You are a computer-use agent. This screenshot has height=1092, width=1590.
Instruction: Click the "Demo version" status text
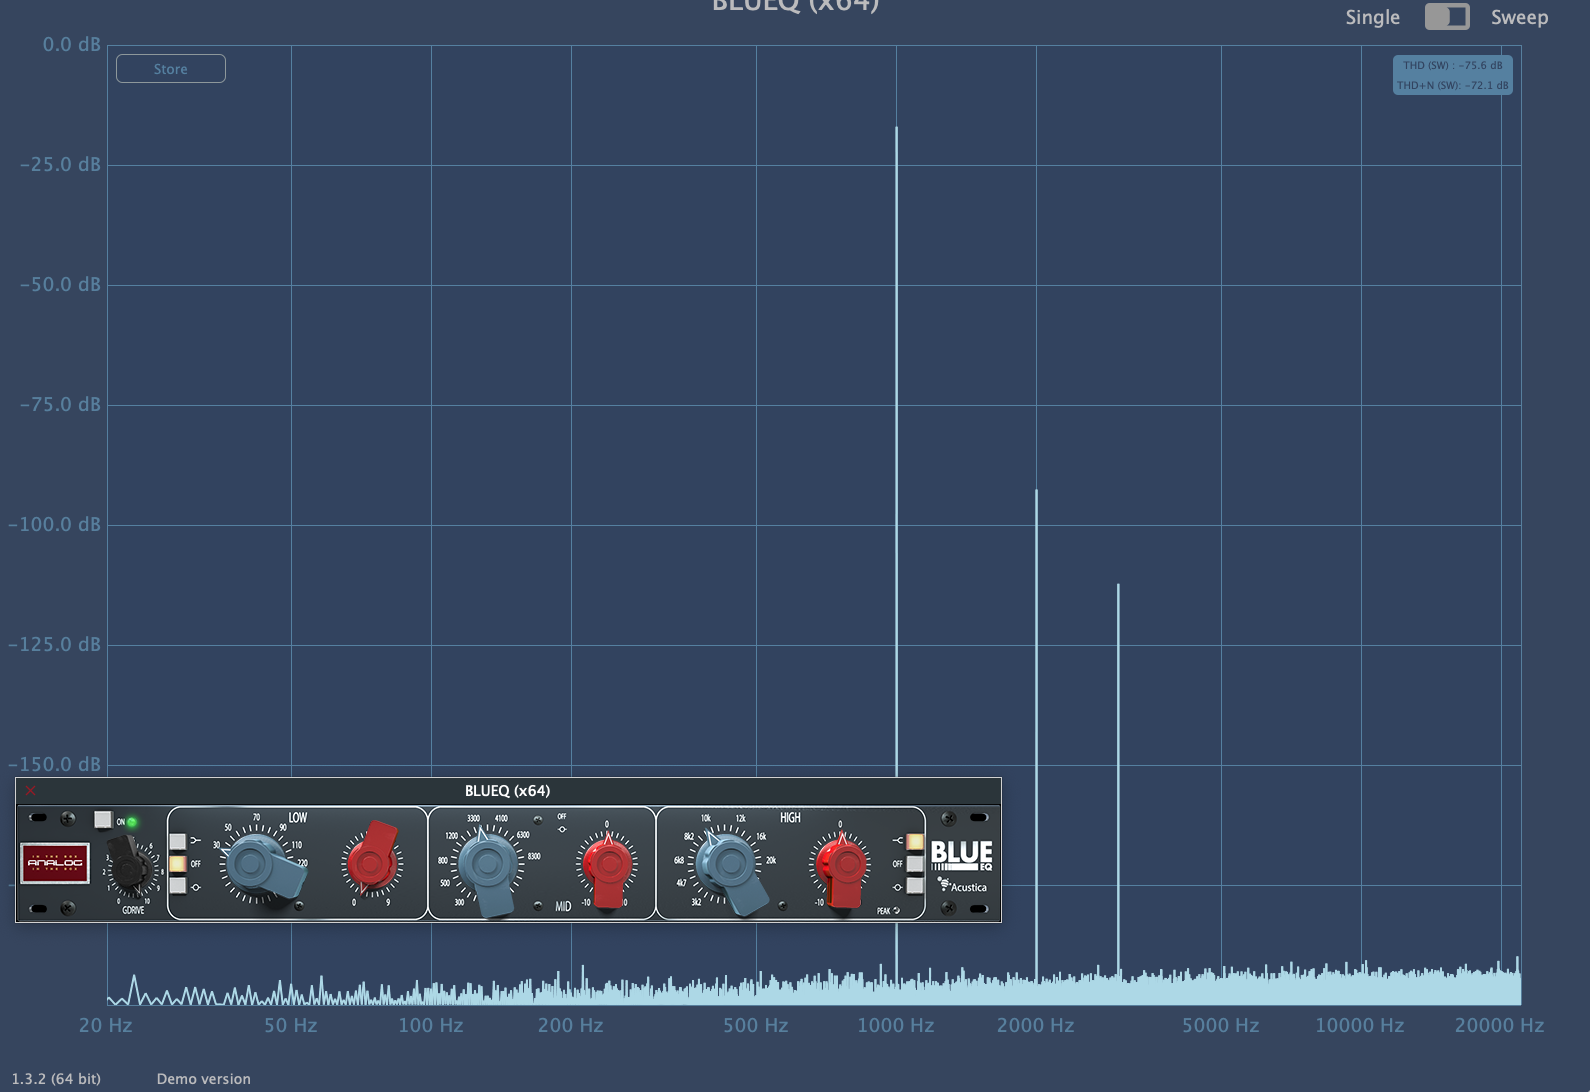204,1079
